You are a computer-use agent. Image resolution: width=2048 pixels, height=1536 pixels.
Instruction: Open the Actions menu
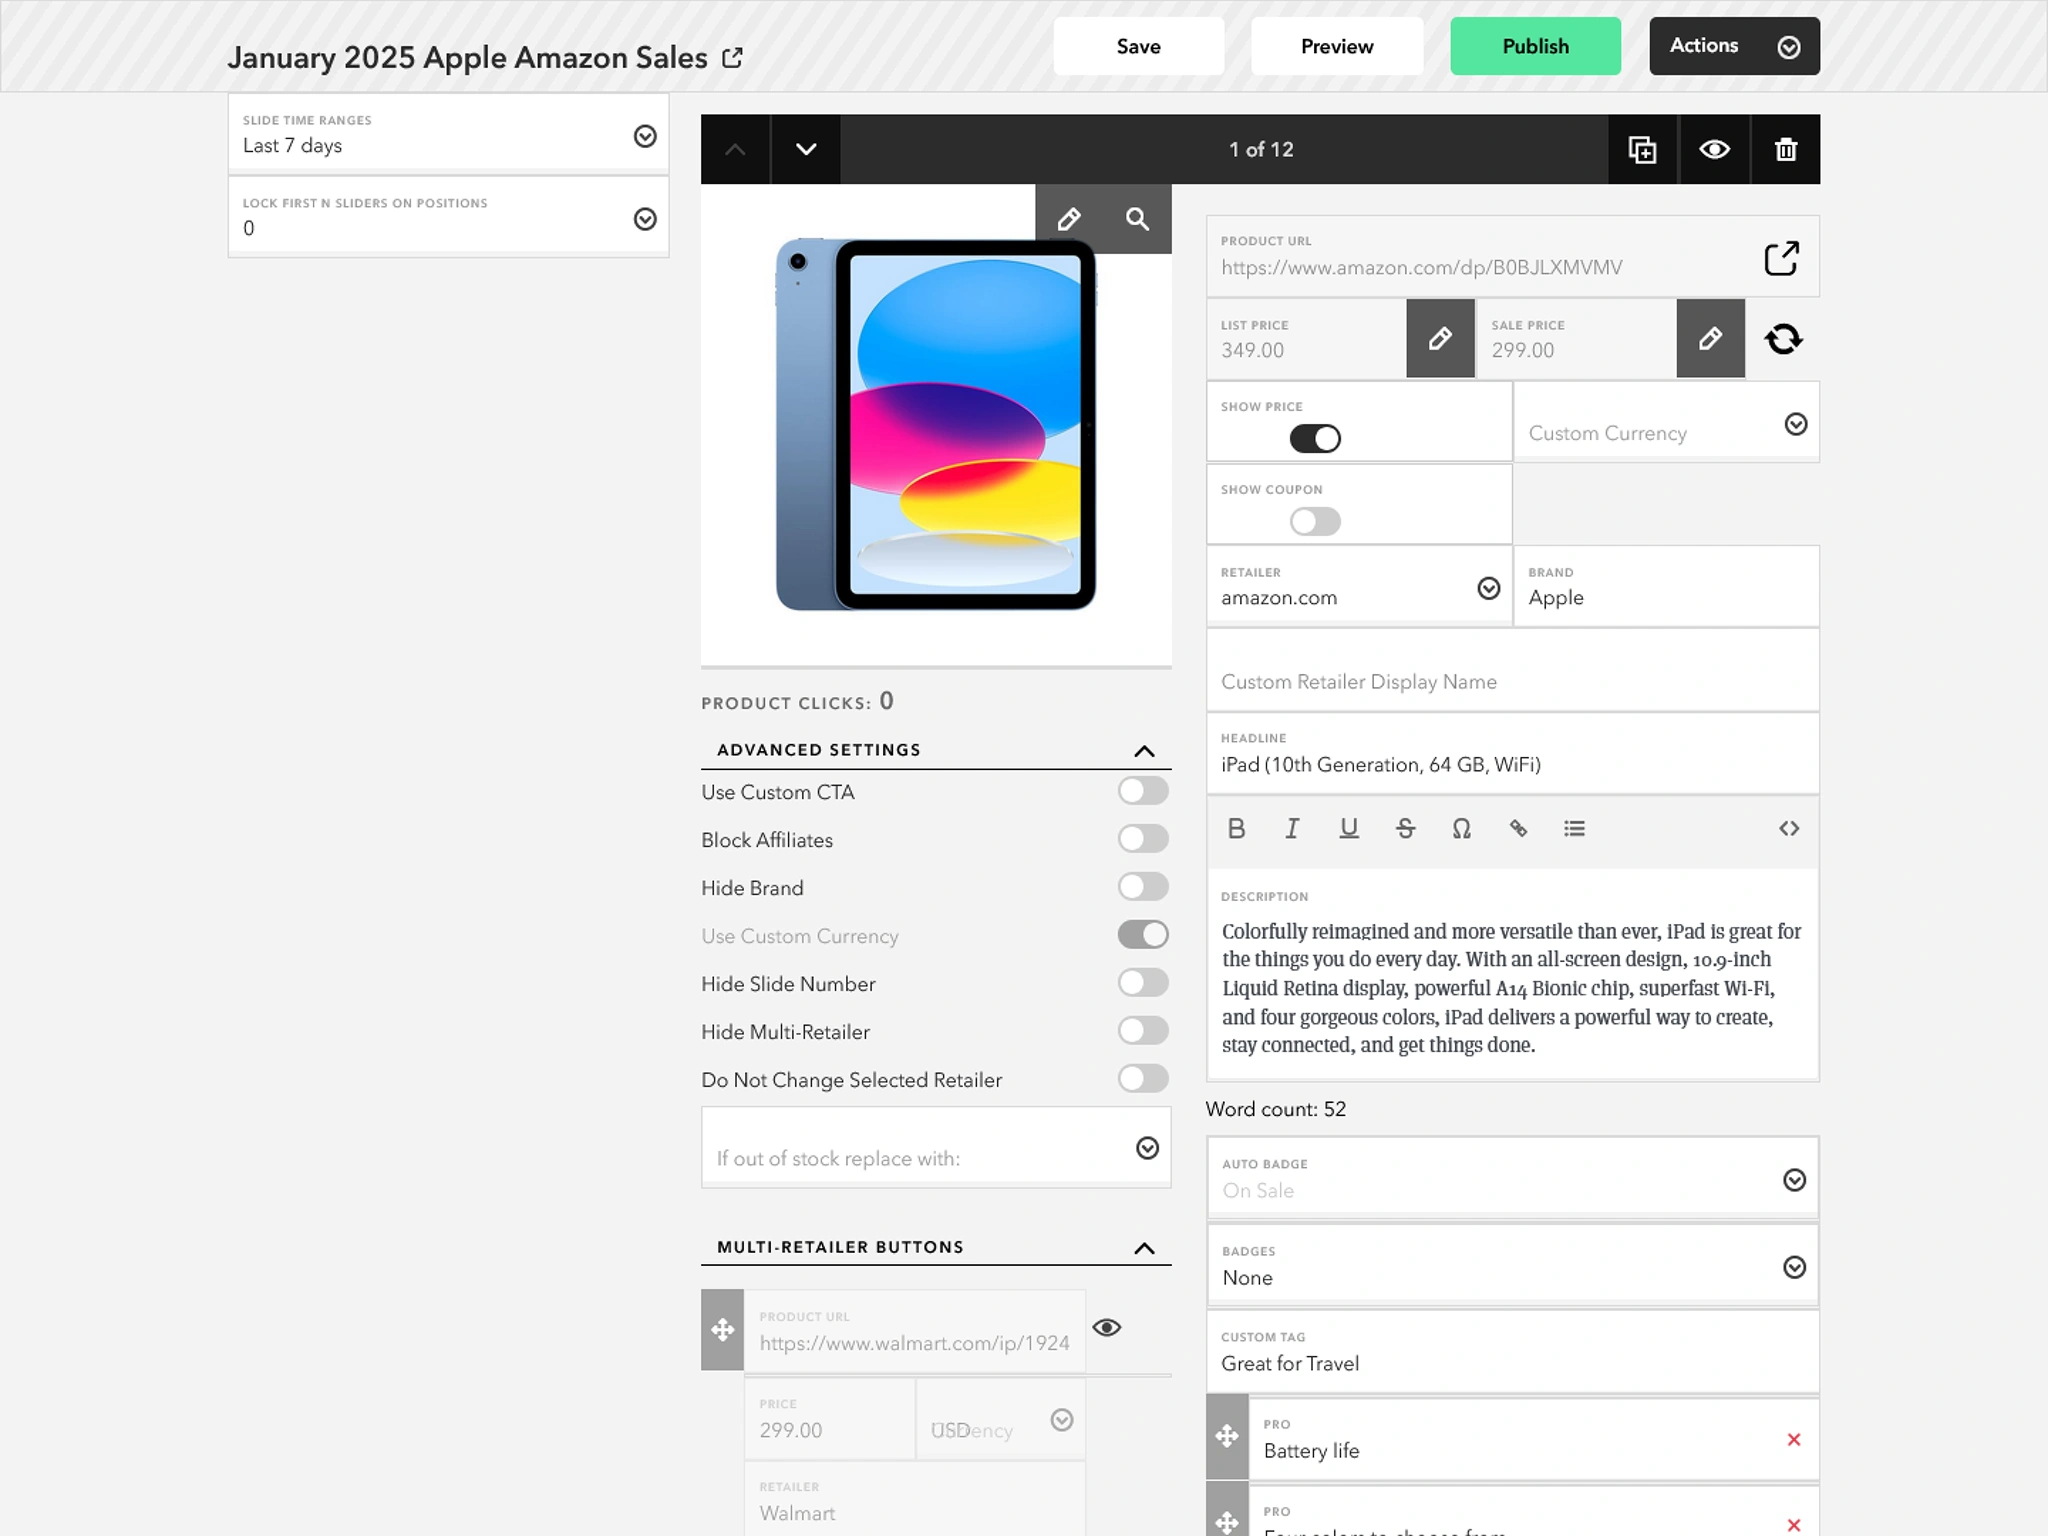pyautogui.click(x=1733, y=46)
